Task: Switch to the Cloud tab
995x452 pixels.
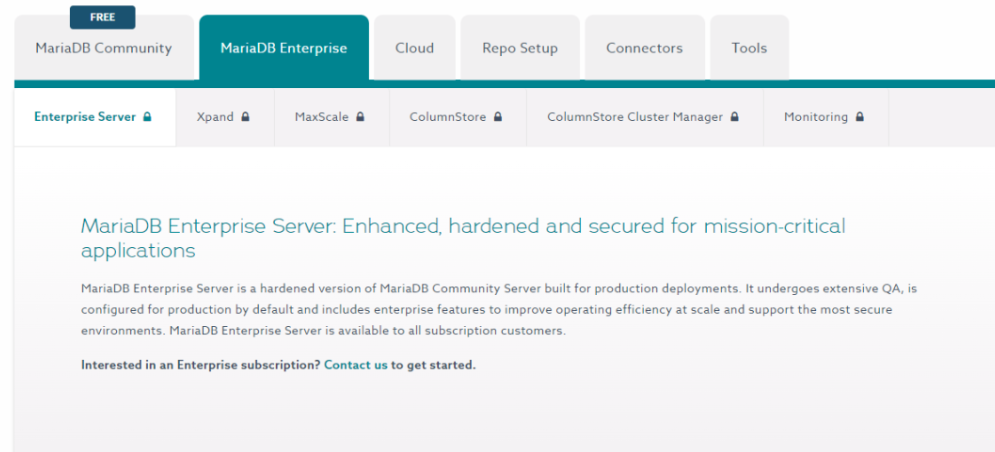Action: pos(414,48)
